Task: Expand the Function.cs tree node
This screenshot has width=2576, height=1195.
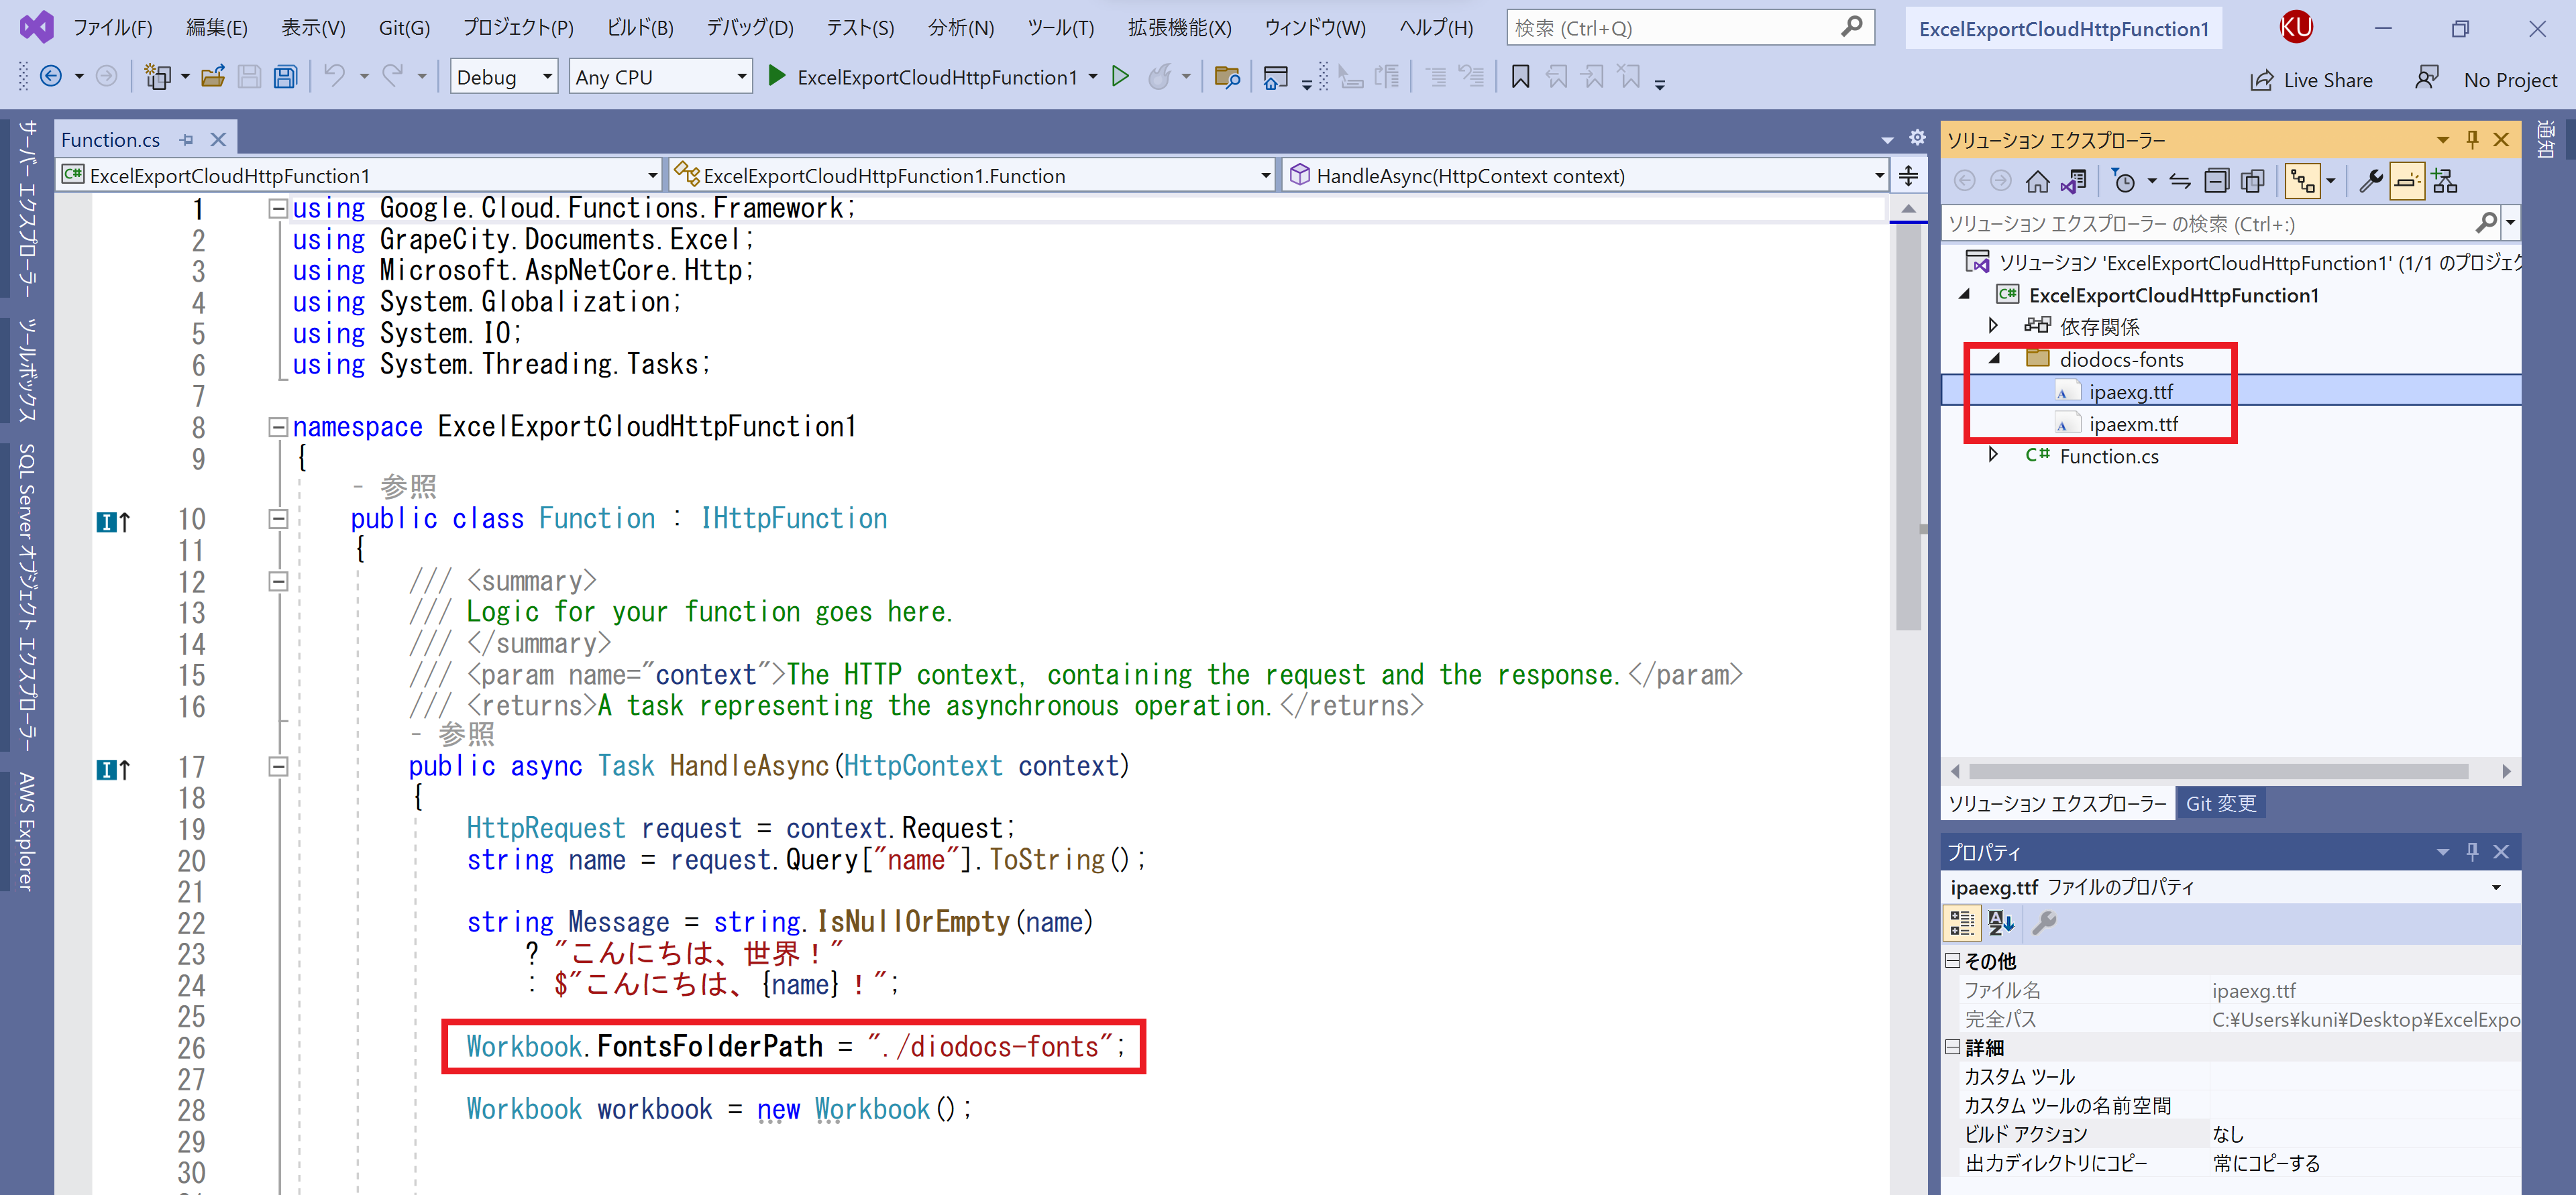Action: pos(1993,455)
